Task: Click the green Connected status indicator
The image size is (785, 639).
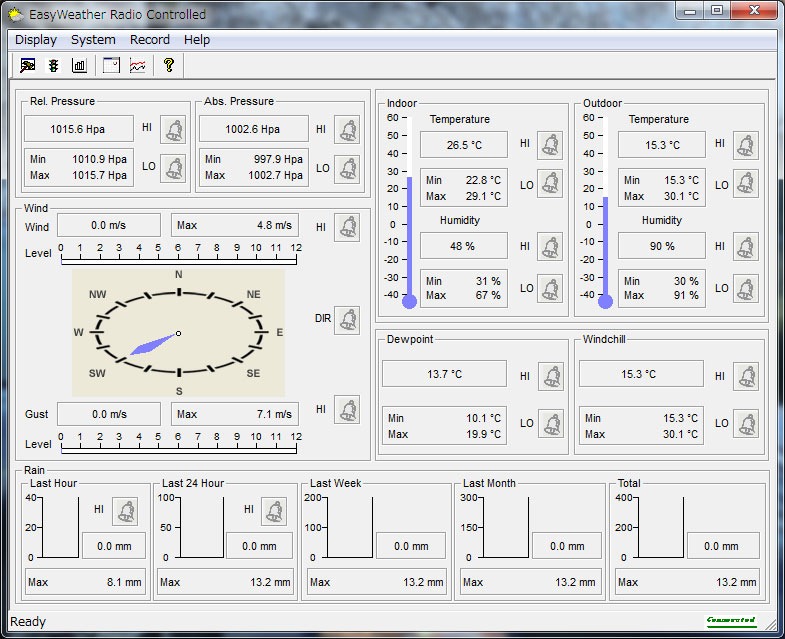Action: (x=731, y=620)
